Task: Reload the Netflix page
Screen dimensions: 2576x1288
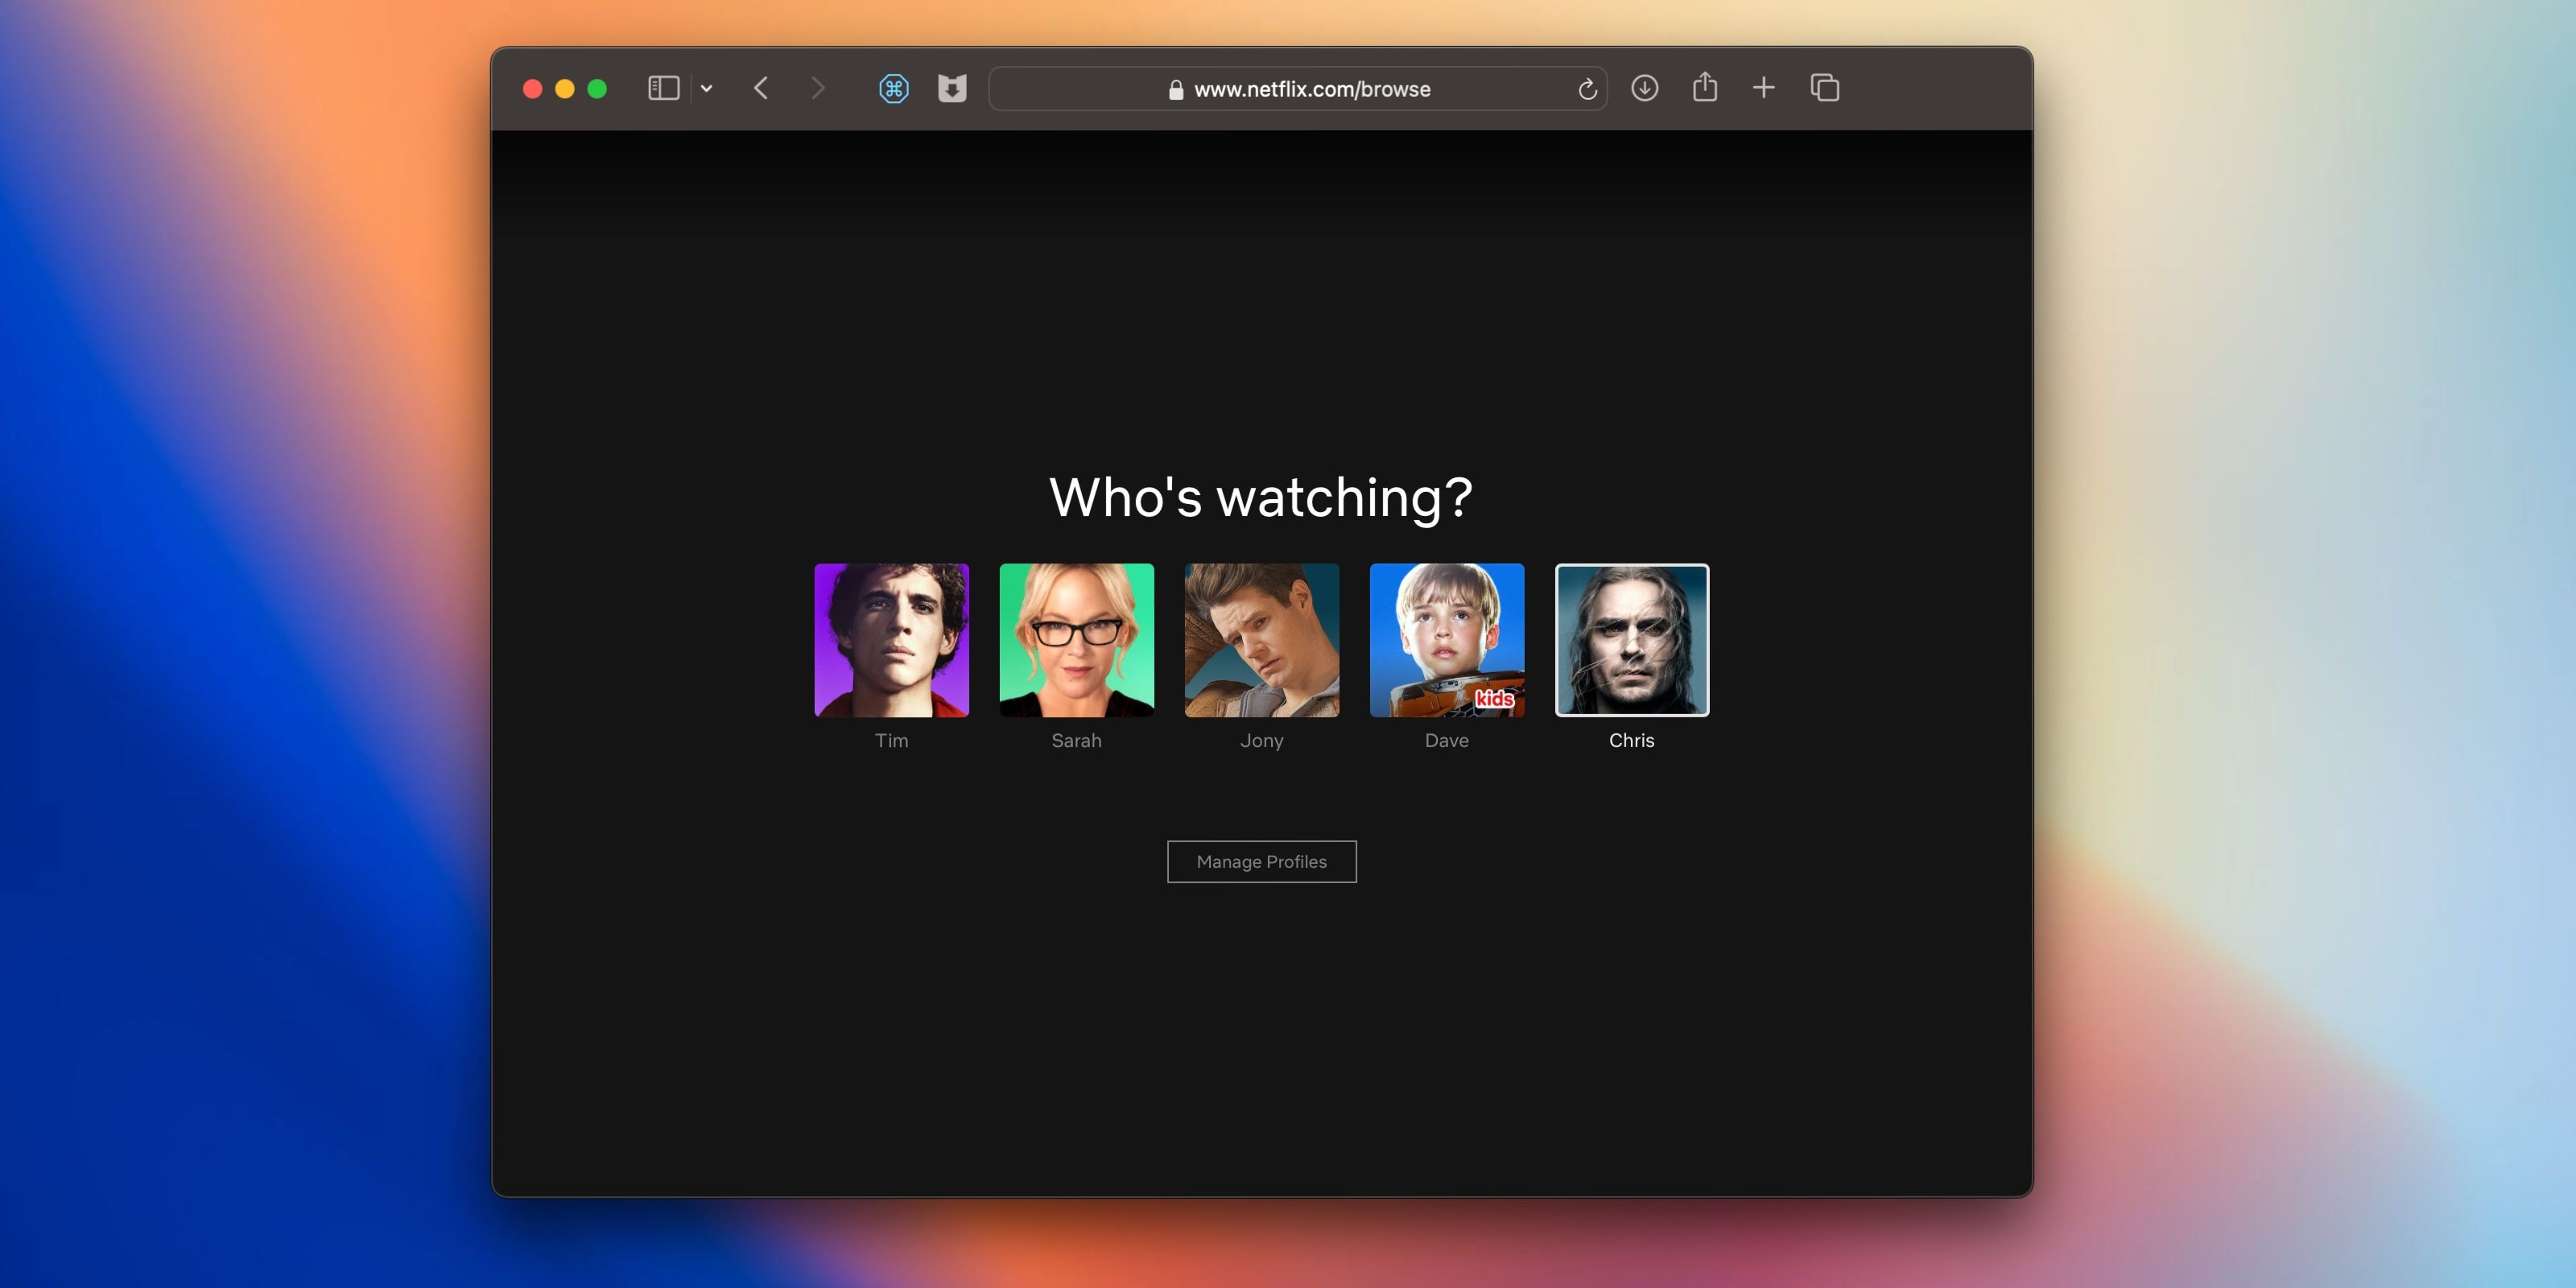Action: (x=1588, y=88)
